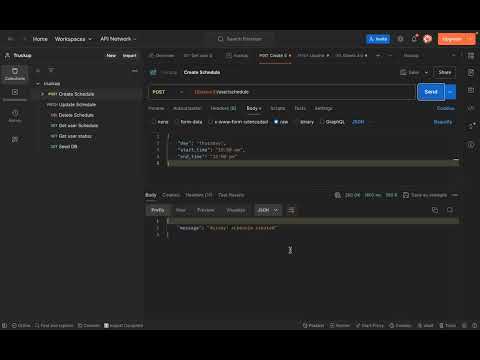This screenshot has height=360, width=480.
Task: Open the Send options dropdown arrow
Action: click(450, 92)
